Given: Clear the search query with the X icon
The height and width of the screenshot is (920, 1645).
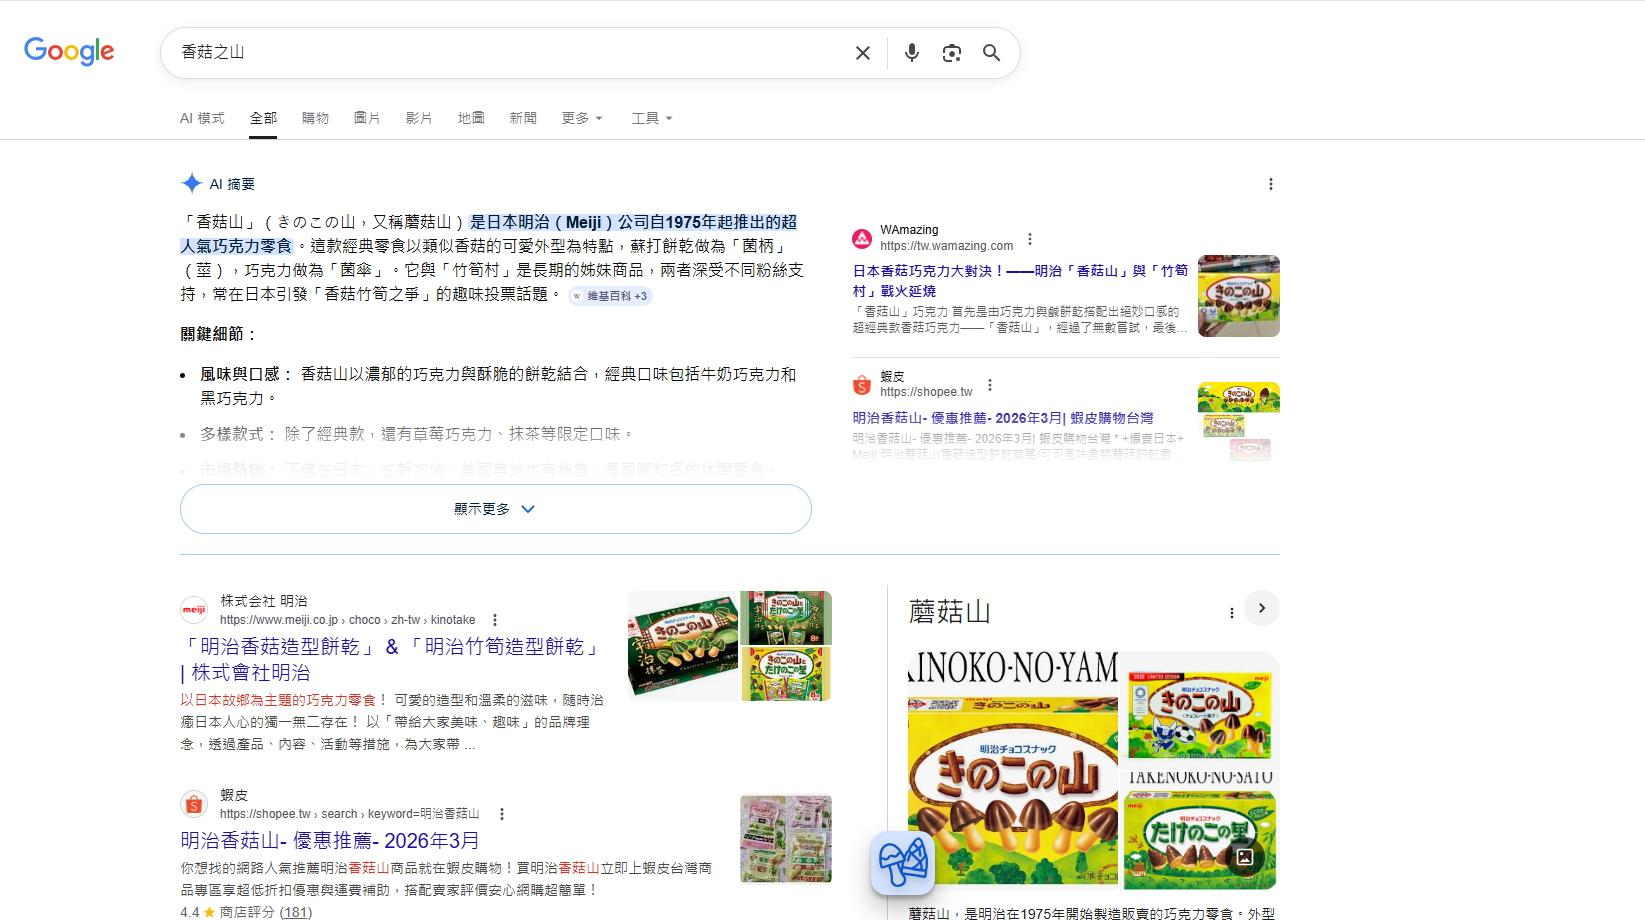Looking at the screenshot, I should (862, 52).
